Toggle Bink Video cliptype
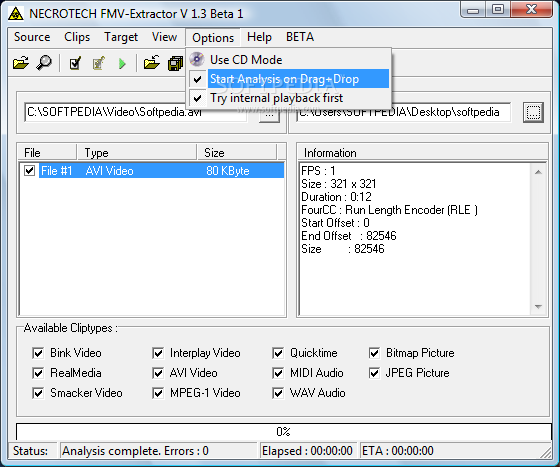The height and width of the screenshot is (467, 560). coord(38,353)
